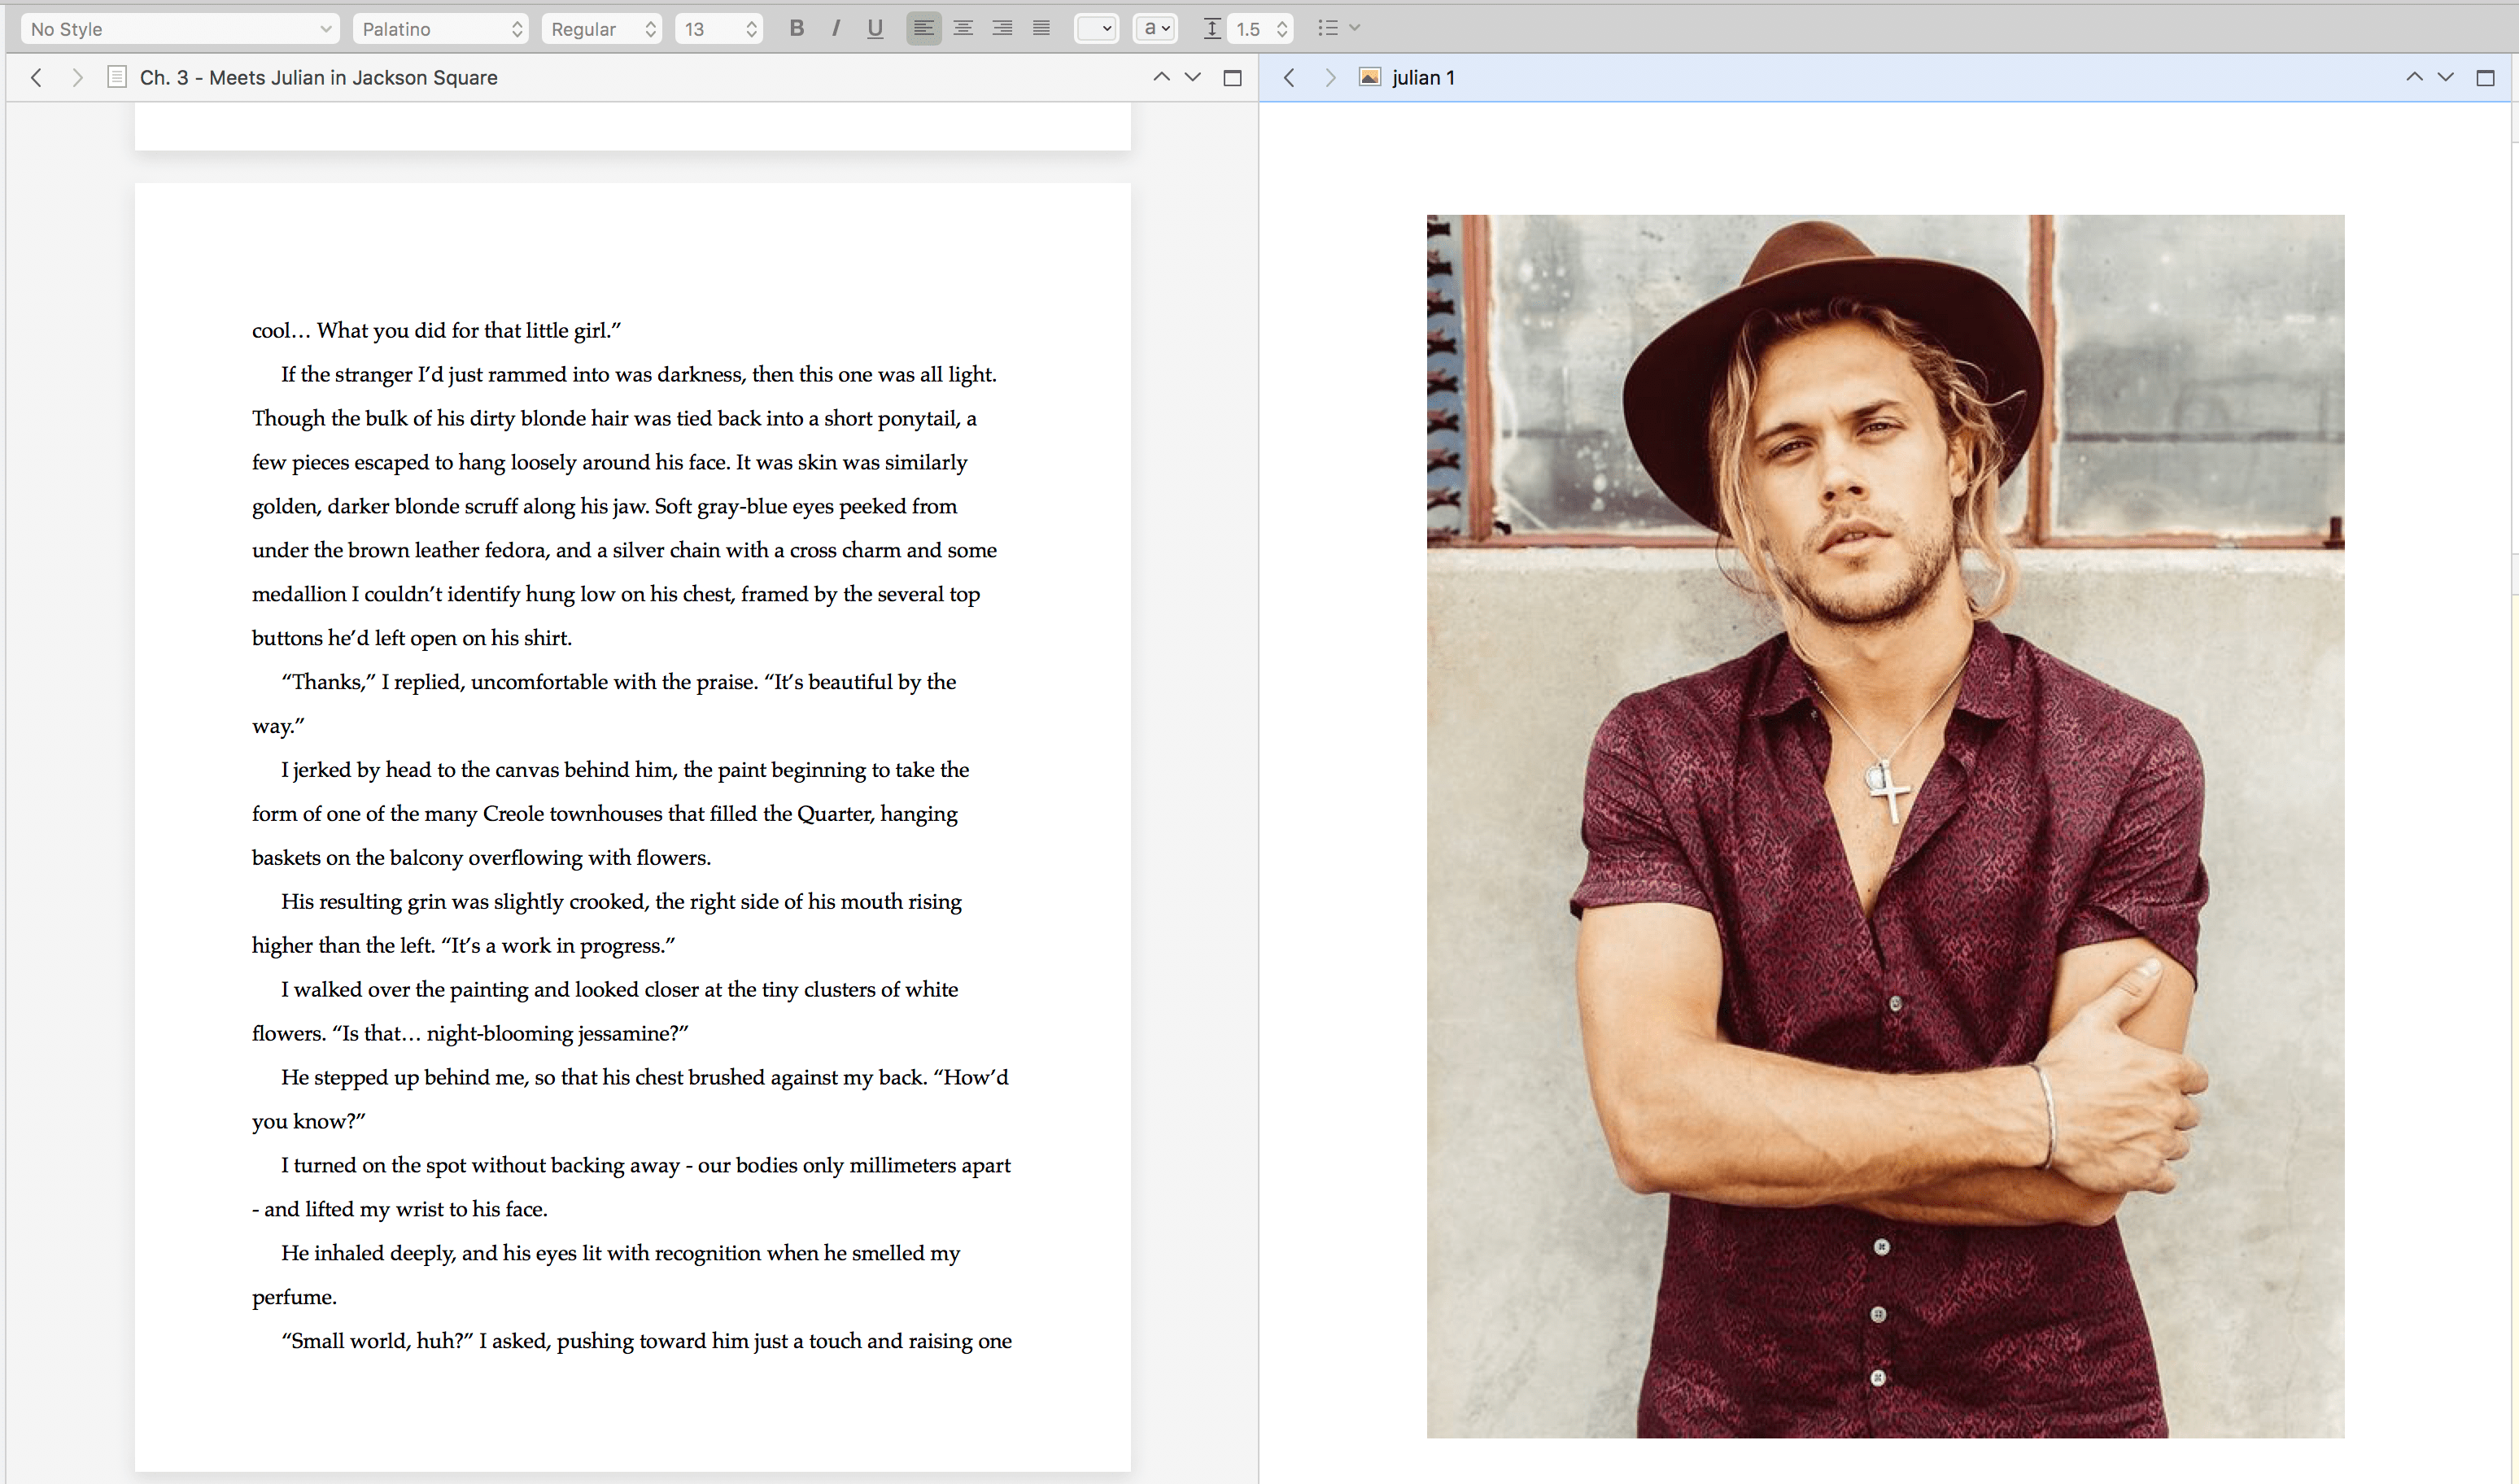Open the No Style paragraph style dropdown
The height and width of the screenshot is (1484, 2519).
pyautogui.click(x=180, y=29)
